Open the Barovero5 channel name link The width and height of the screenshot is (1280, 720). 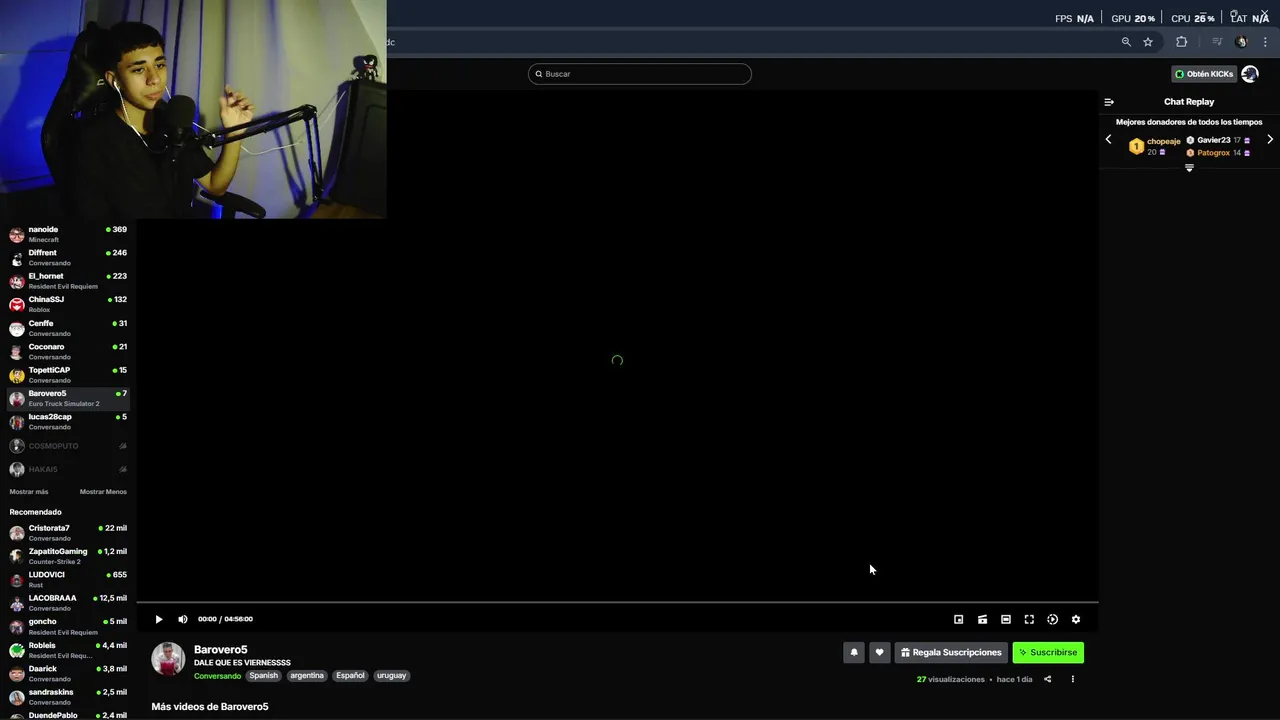coord(220,650)
